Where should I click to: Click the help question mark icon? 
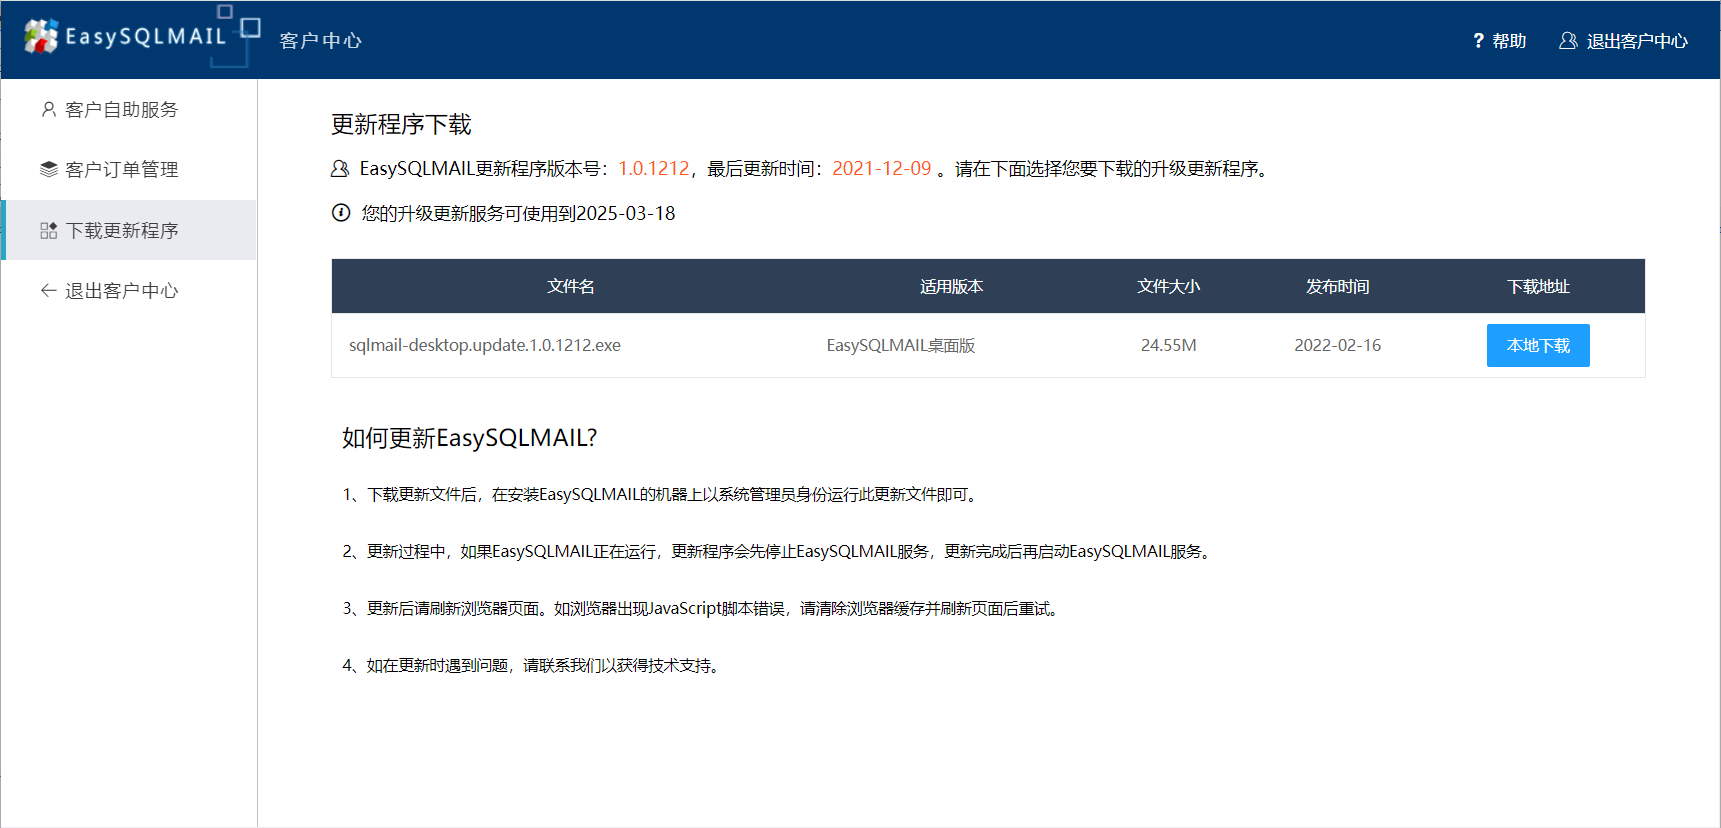(1478, 41)
